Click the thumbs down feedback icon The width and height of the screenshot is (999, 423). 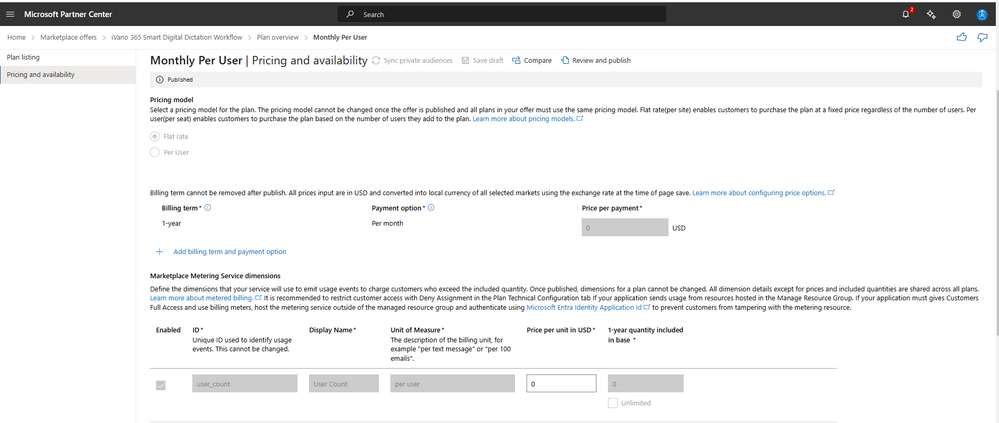(982, 38)
